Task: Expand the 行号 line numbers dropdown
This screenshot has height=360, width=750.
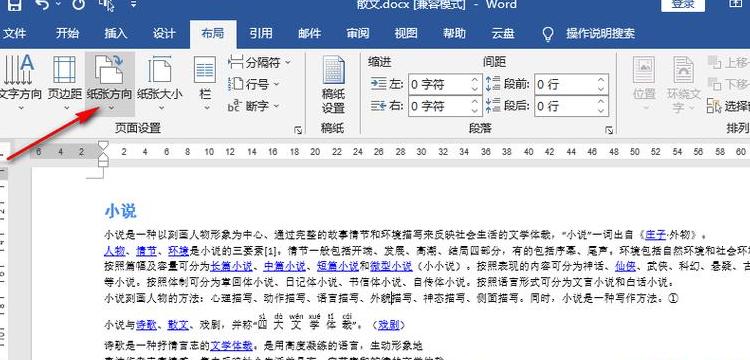Action: coord(254,85)
